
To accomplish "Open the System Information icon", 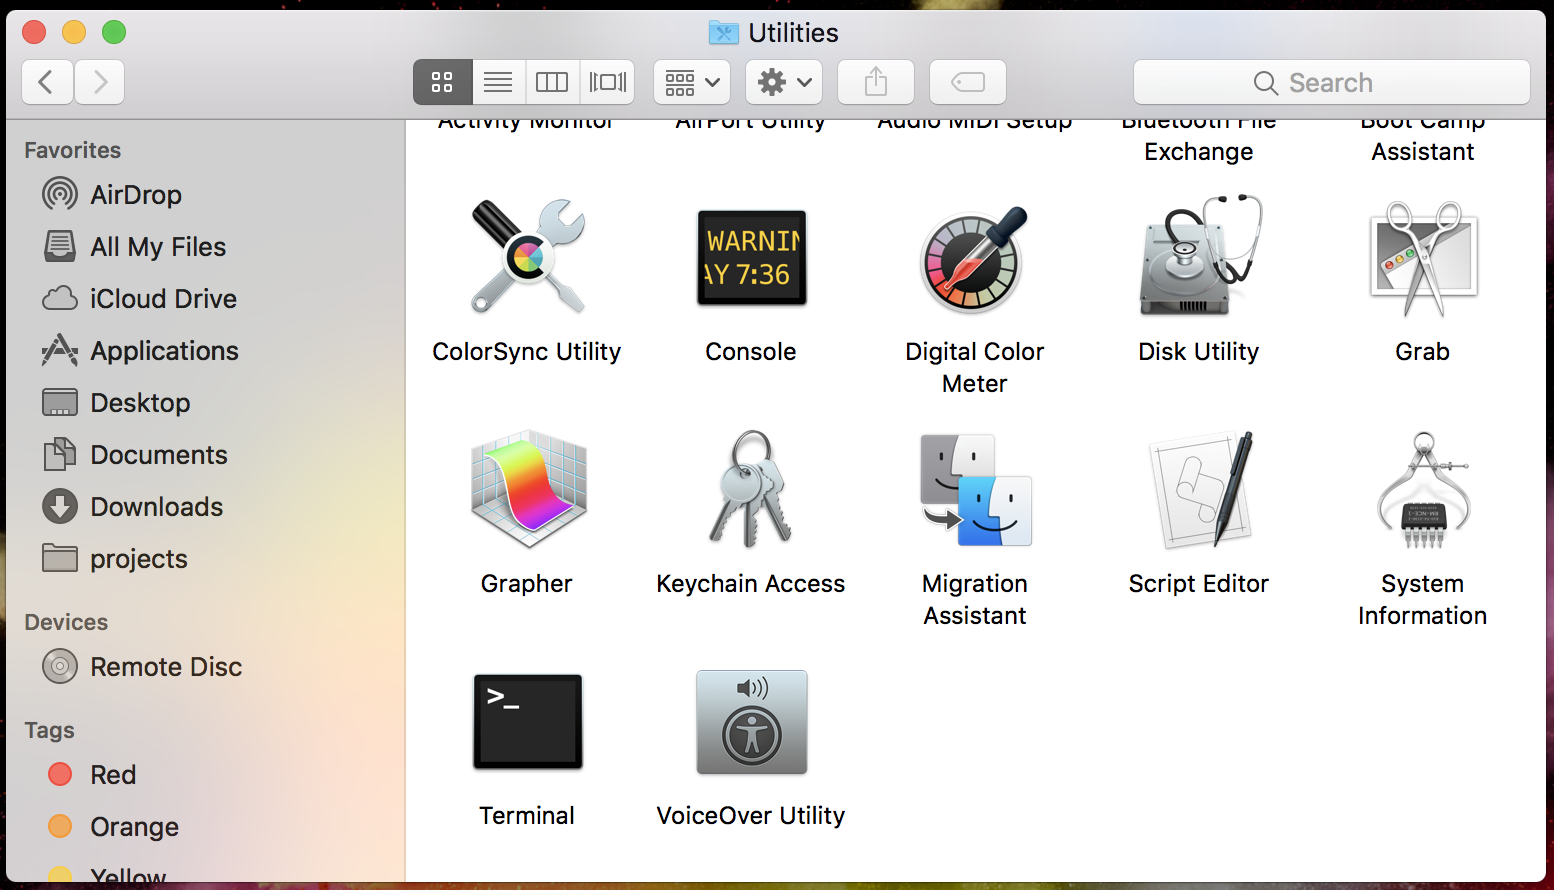I will click(1423, 489).
